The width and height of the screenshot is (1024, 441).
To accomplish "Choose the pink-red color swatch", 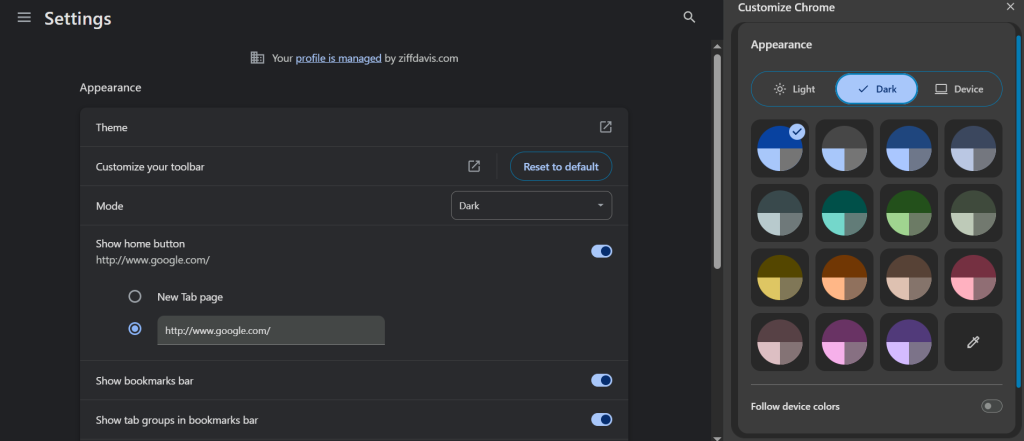I will (x=973, y=278).
